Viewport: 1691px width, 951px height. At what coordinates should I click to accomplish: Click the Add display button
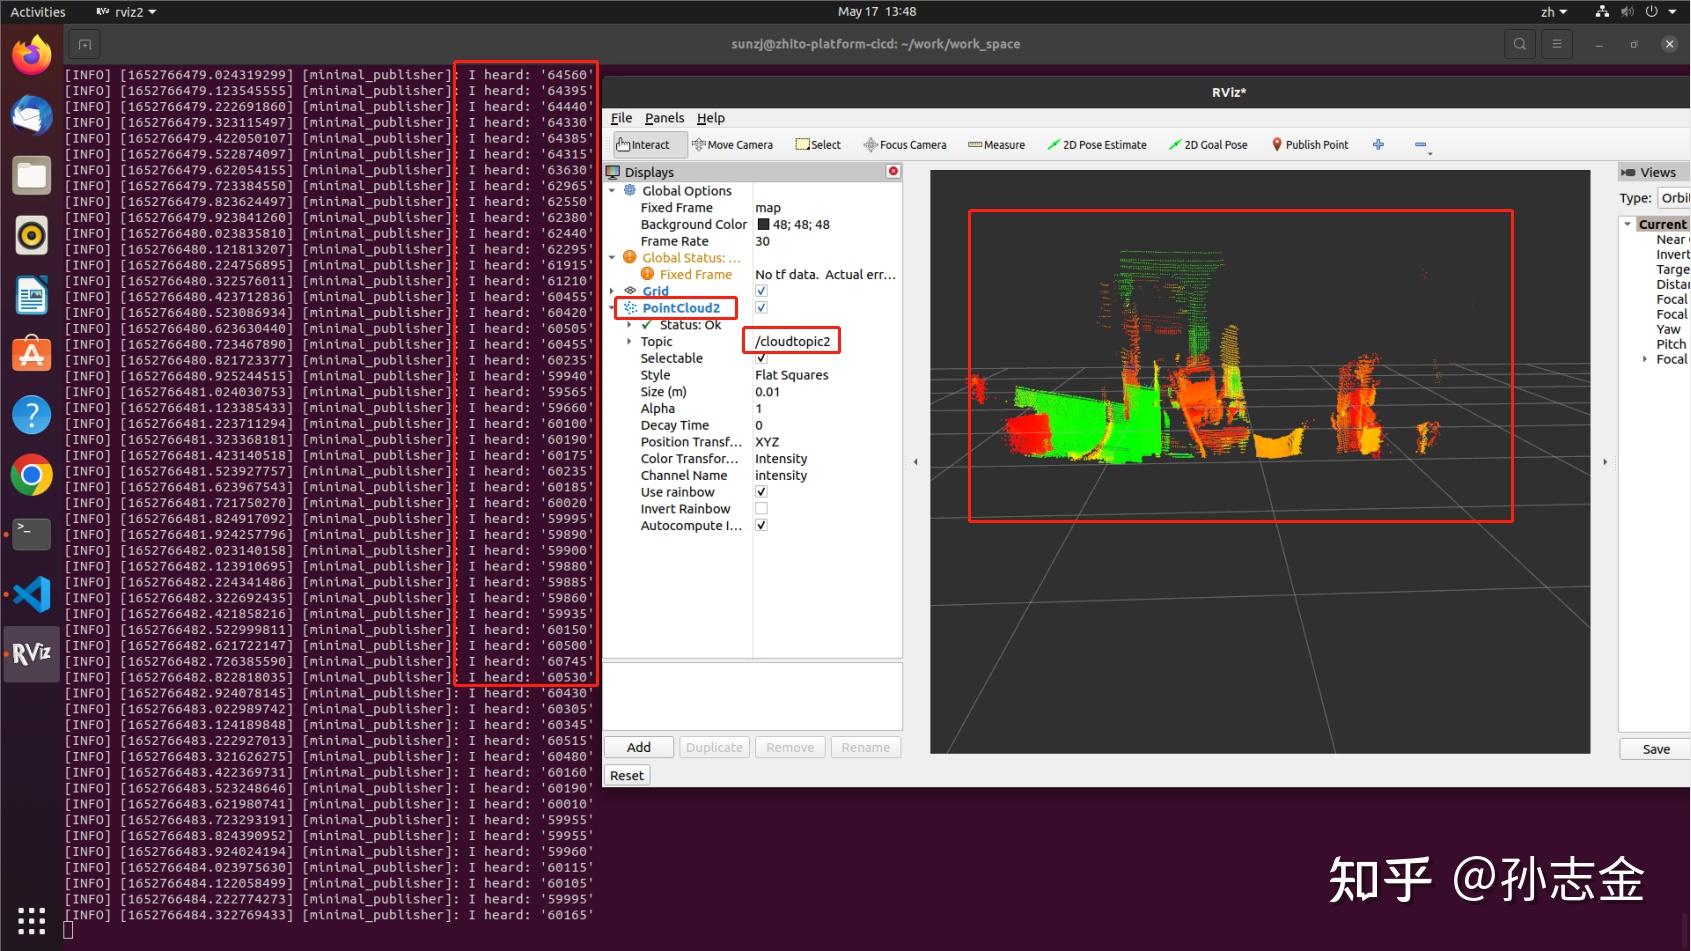[x=639, y=747]
